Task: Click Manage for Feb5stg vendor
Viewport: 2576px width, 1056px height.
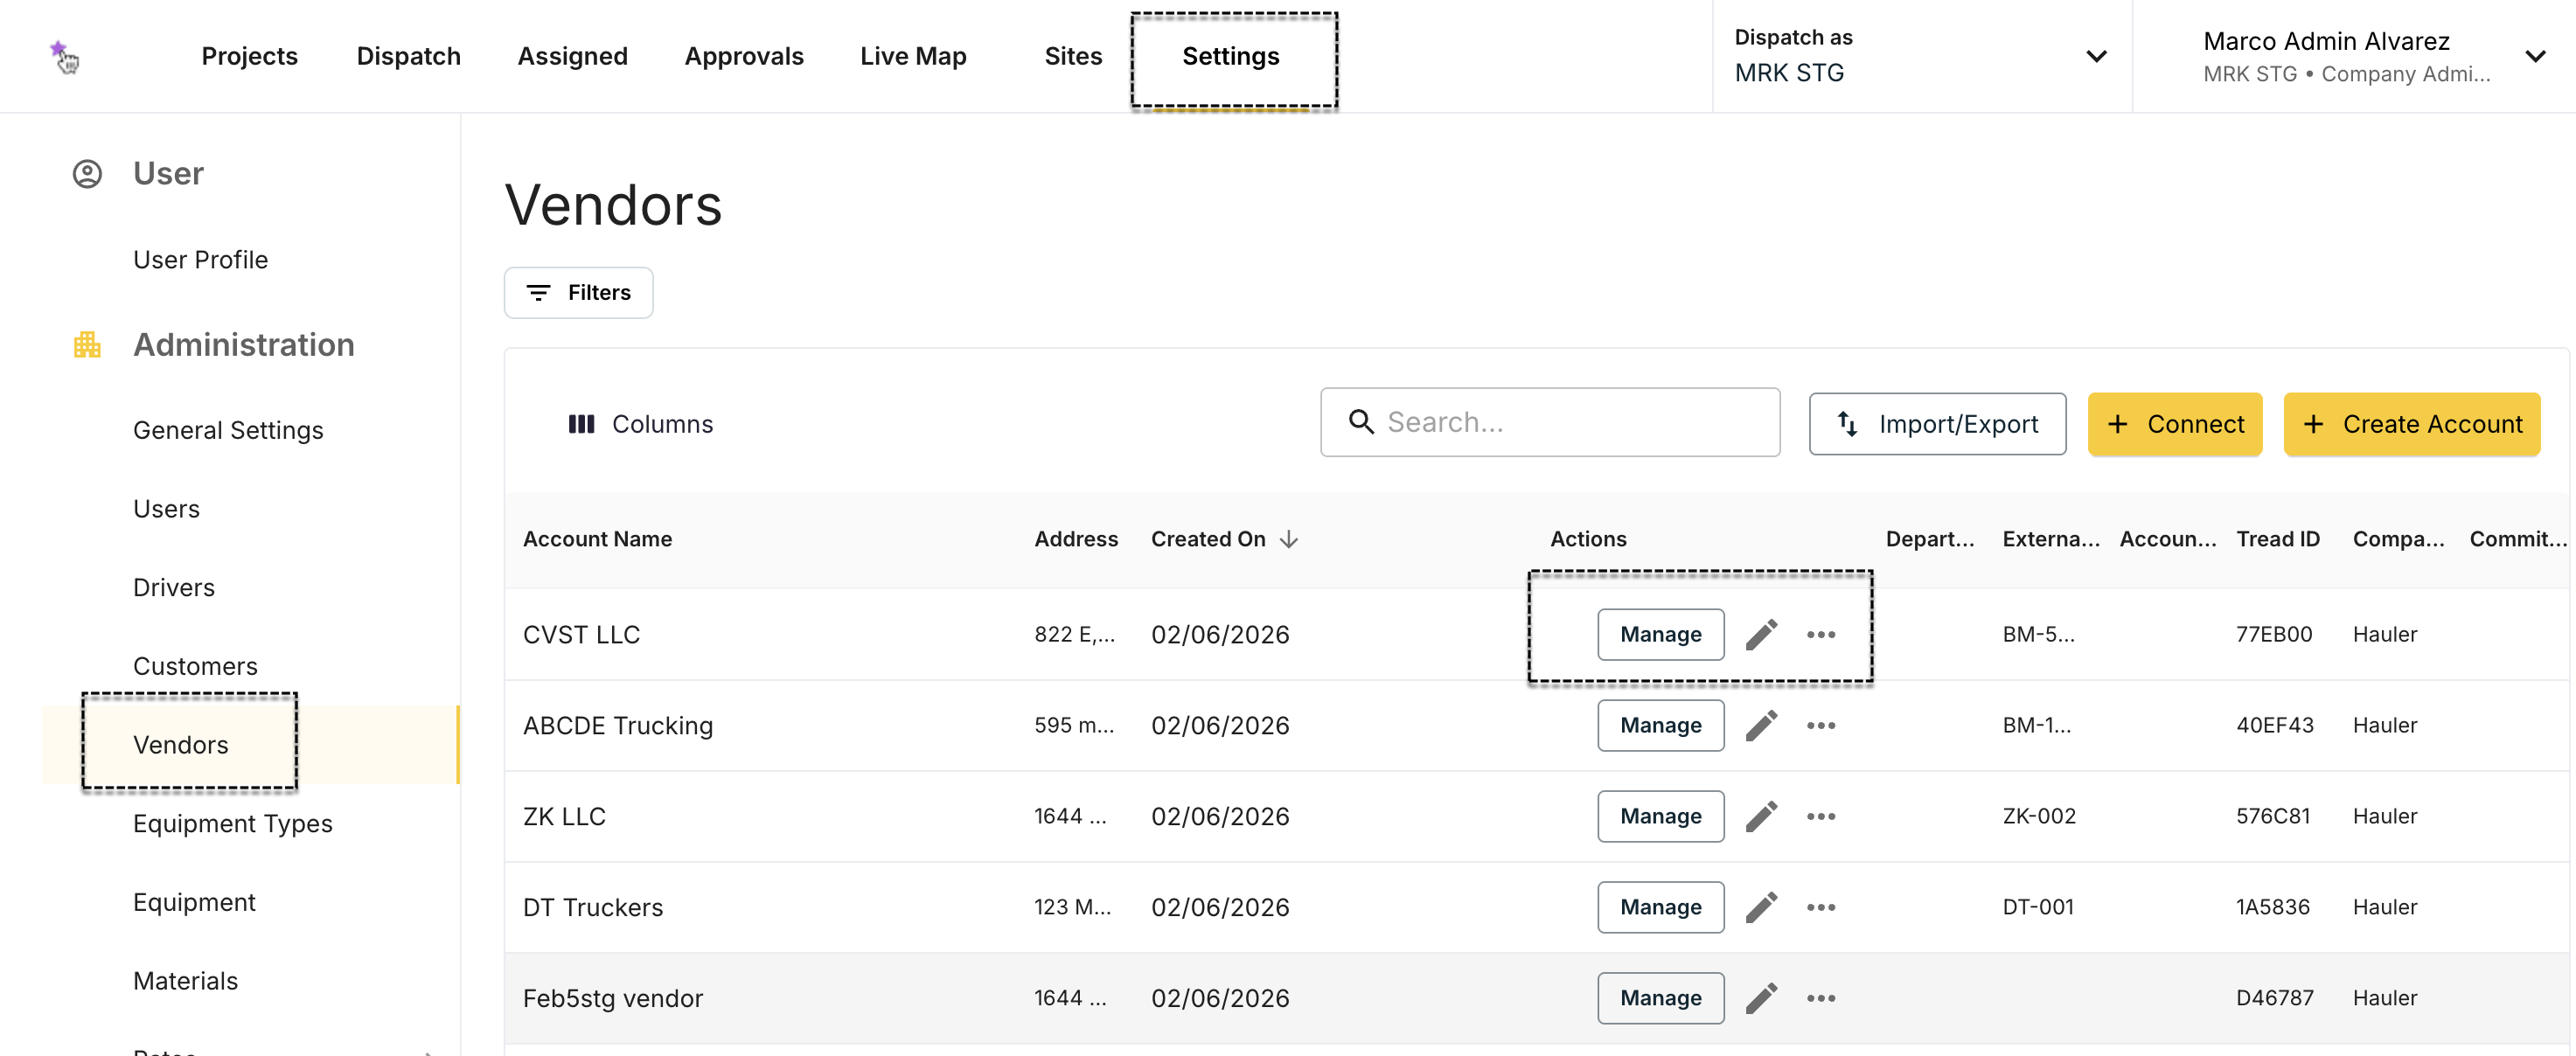Action: 1660,999
